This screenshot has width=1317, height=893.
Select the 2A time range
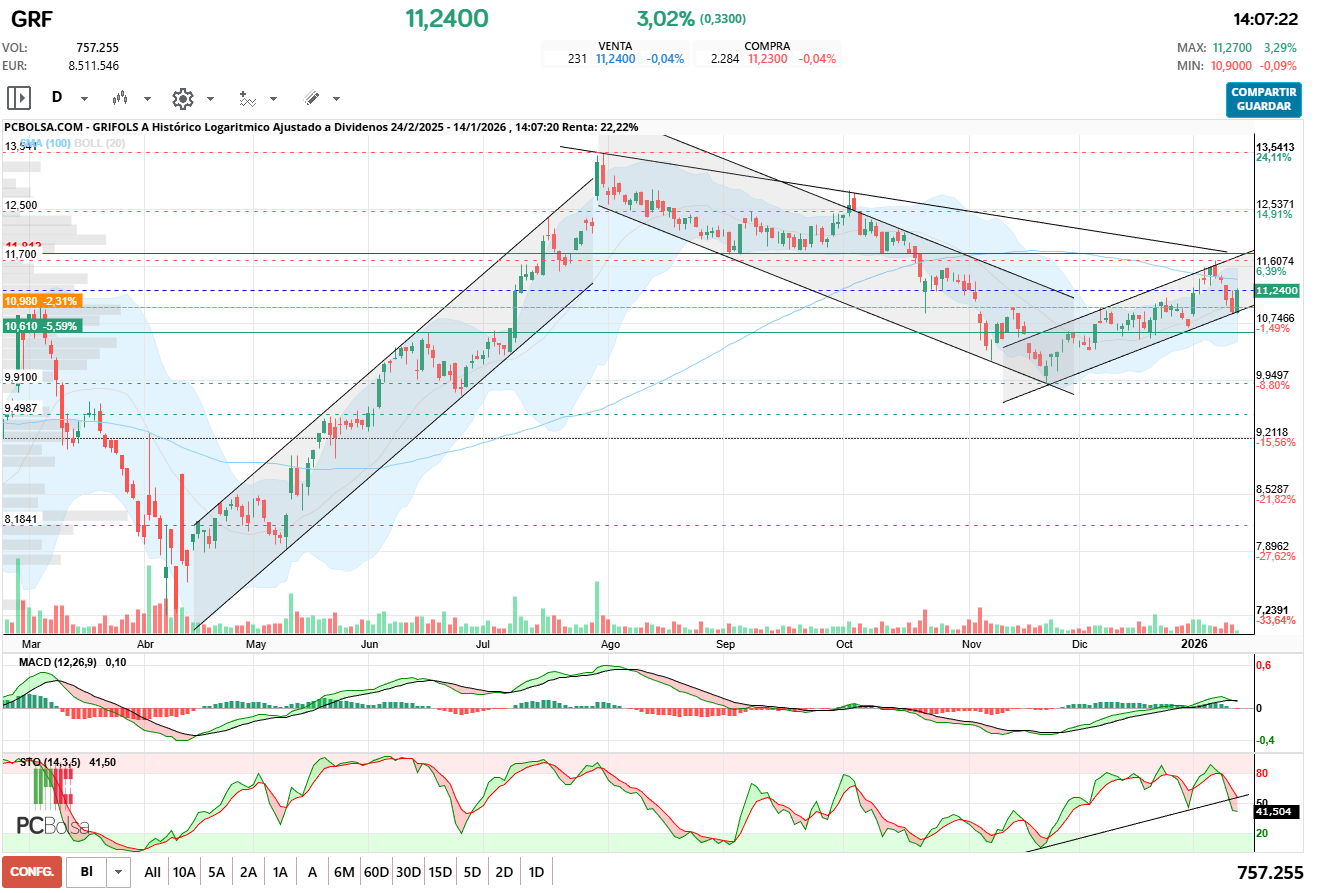click(x=248, y=872)
